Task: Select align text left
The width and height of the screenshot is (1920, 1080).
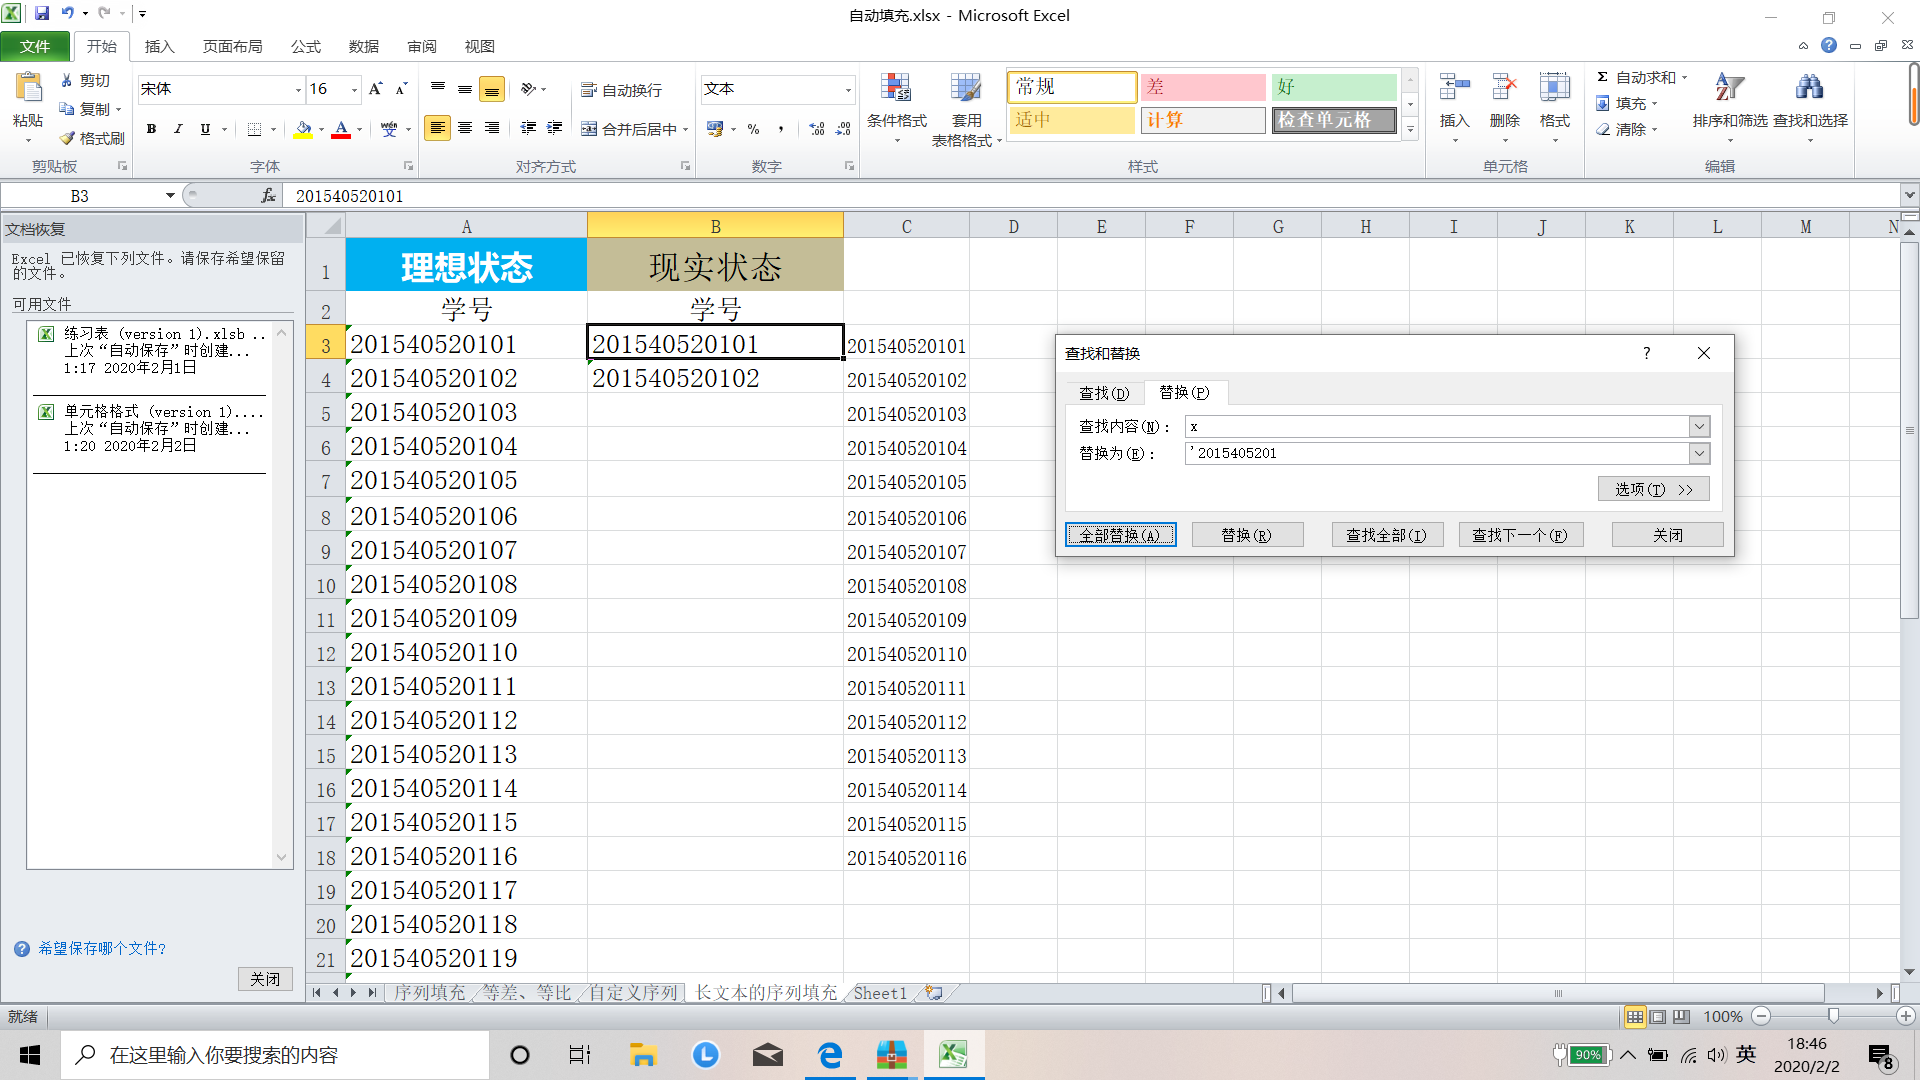Action: [437, 128]
